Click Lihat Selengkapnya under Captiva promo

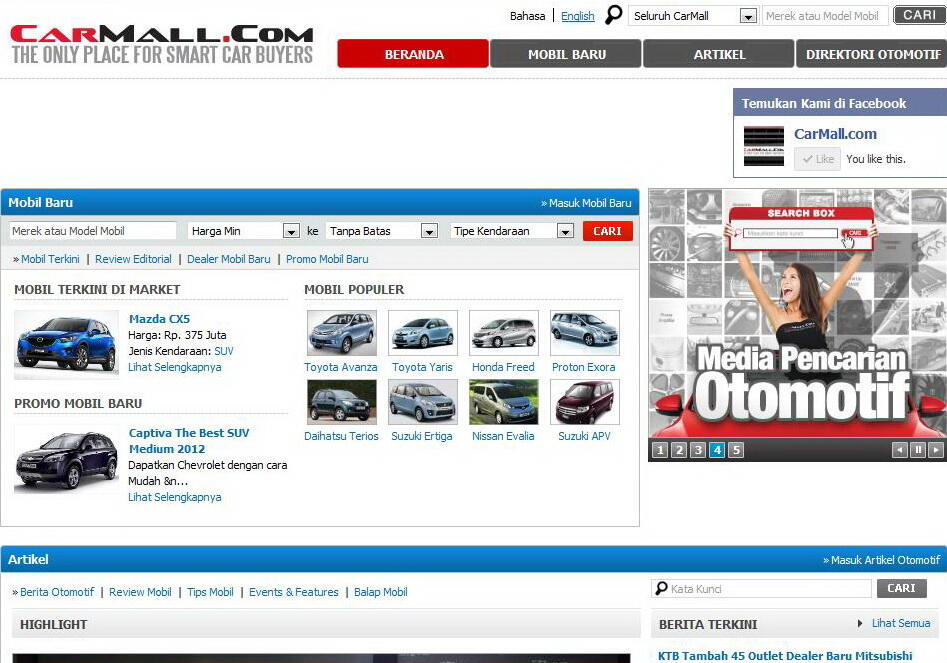point(175,497)
